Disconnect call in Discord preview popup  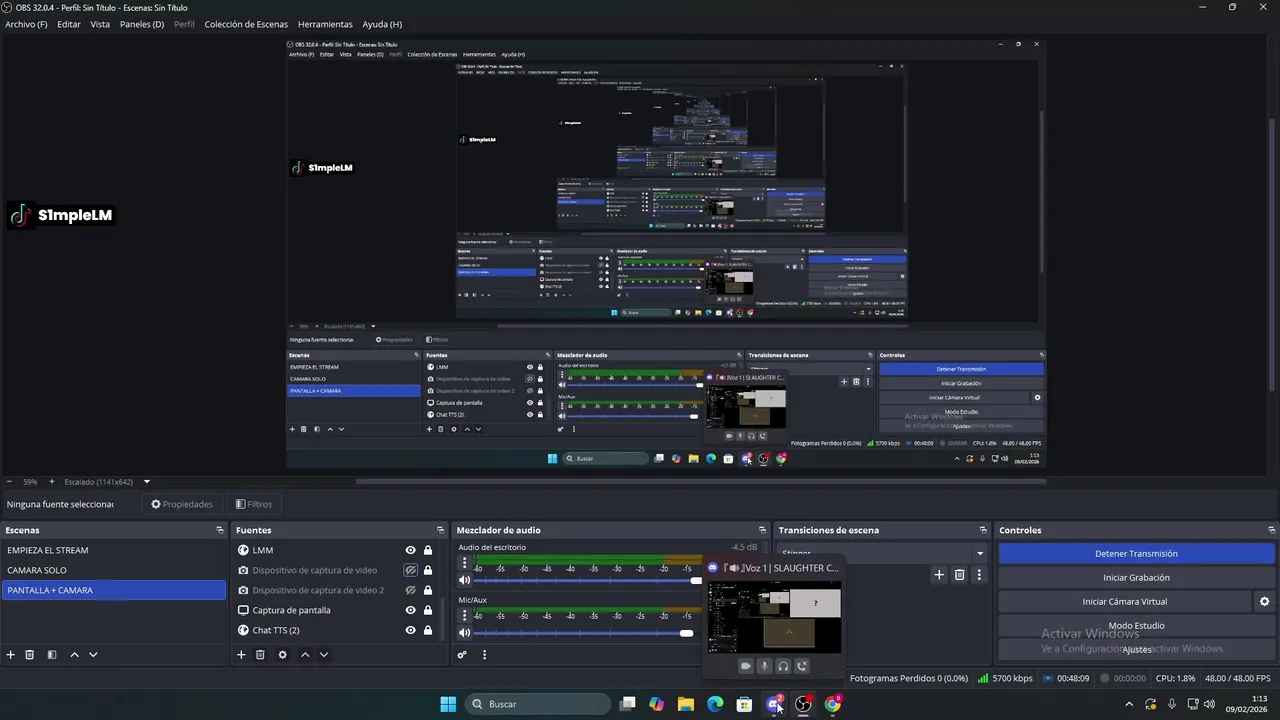tap(802, 666)
